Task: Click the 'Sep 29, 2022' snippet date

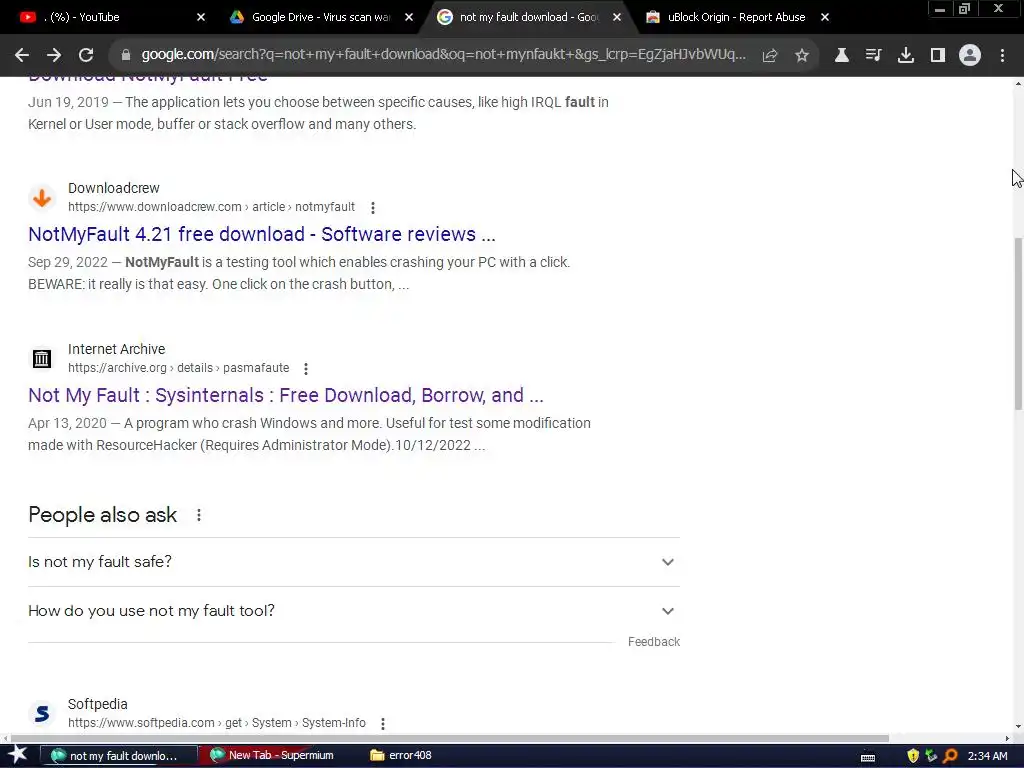Action: point(68,263)
